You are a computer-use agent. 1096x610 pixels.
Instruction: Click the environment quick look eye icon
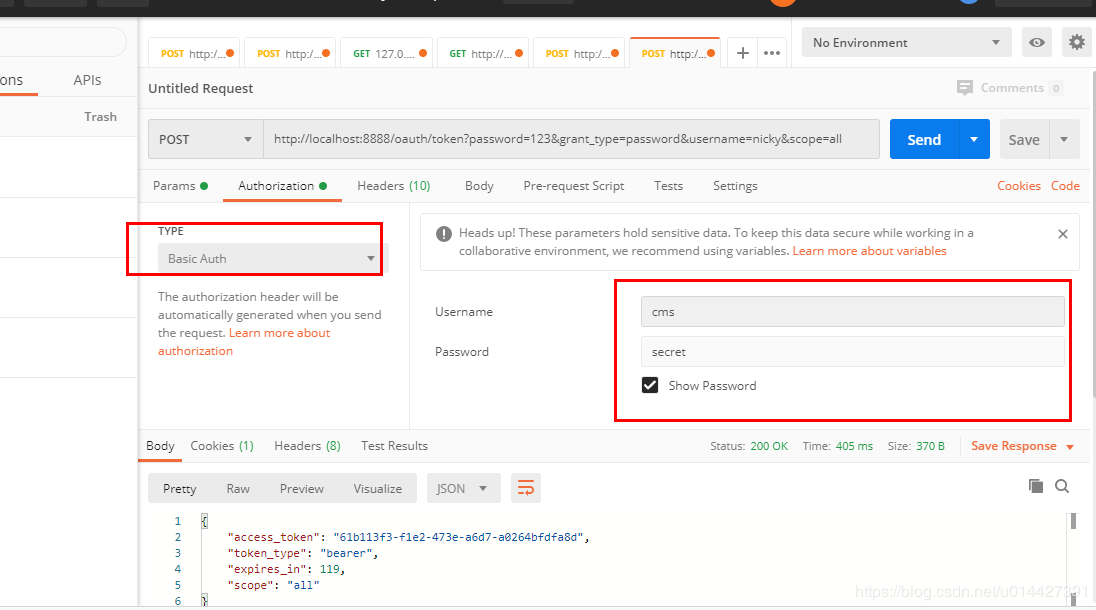(x=1037, y=43)
